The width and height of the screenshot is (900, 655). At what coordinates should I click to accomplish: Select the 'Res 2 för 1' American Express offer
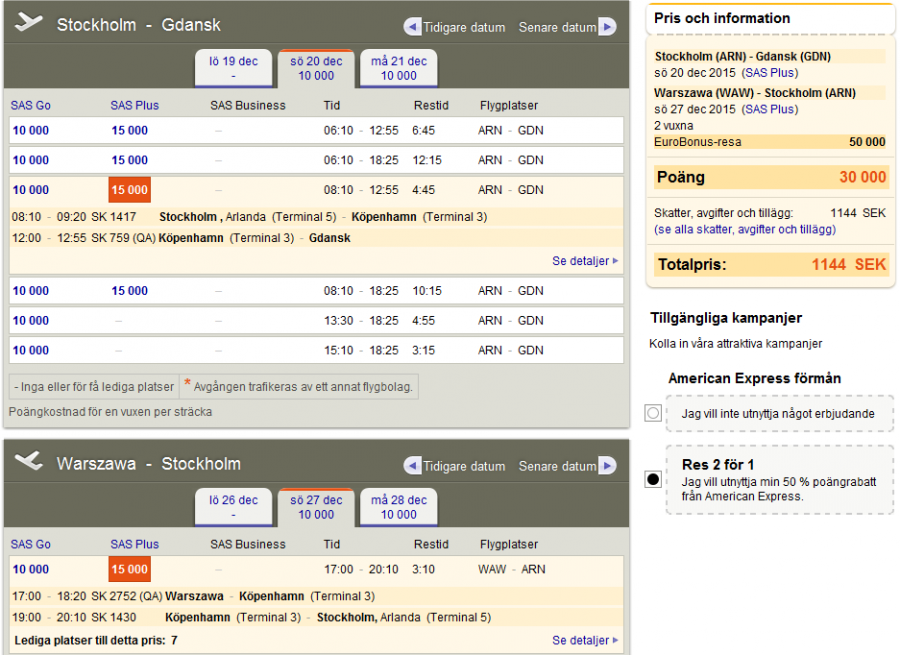point(653,480)
